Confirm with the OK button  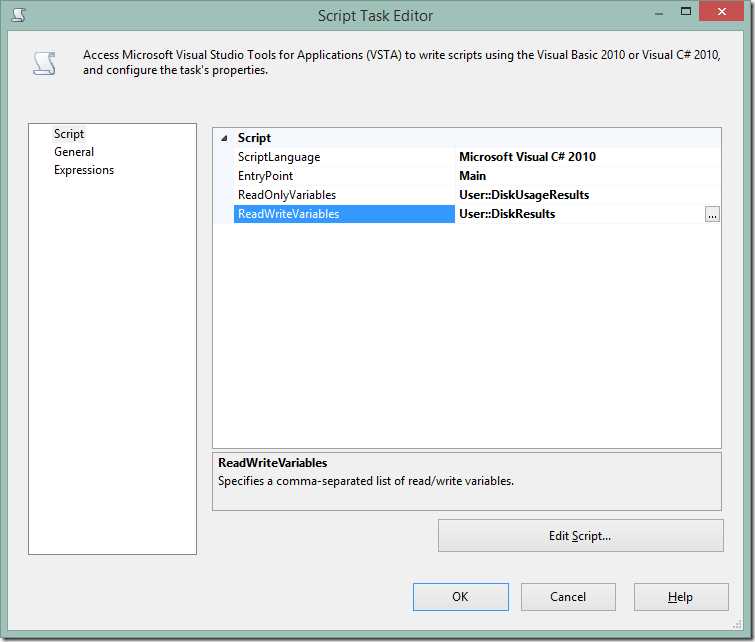click(460, 597)
